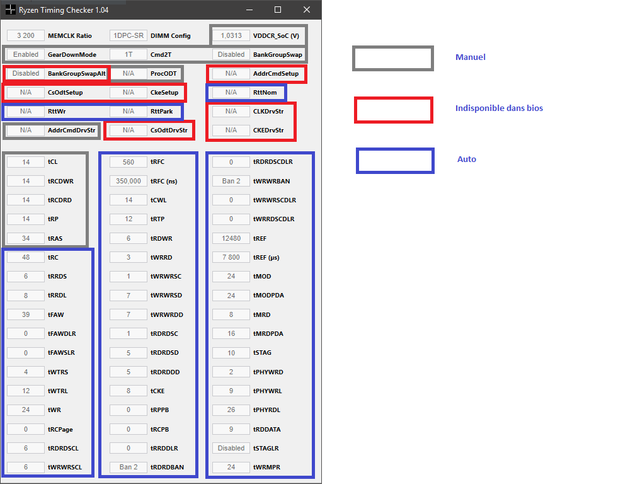Click the Manuel legend text

470,57
